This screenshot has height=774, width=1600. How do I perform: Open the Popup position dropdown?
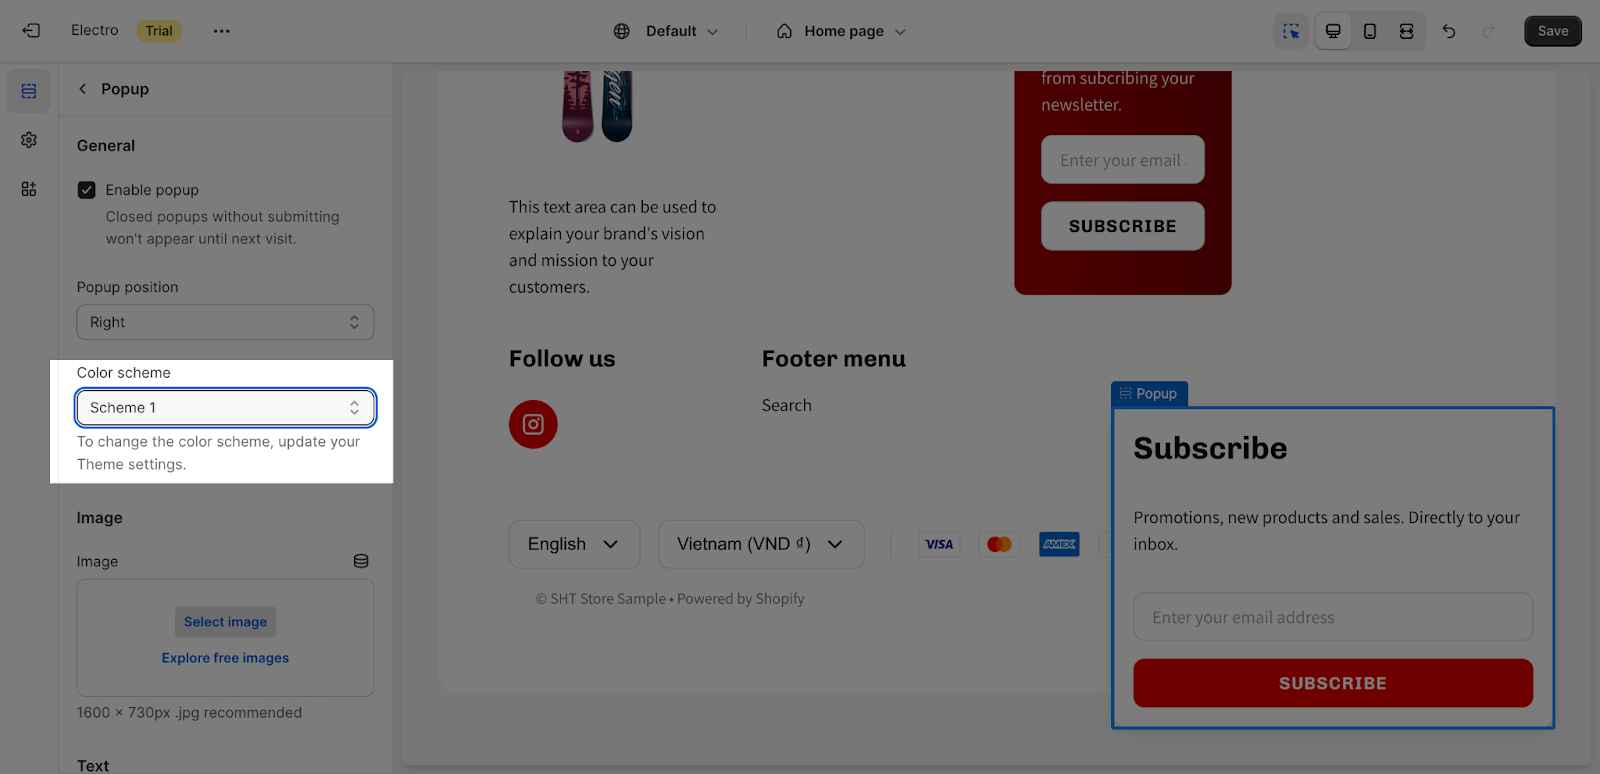(225, 322)
